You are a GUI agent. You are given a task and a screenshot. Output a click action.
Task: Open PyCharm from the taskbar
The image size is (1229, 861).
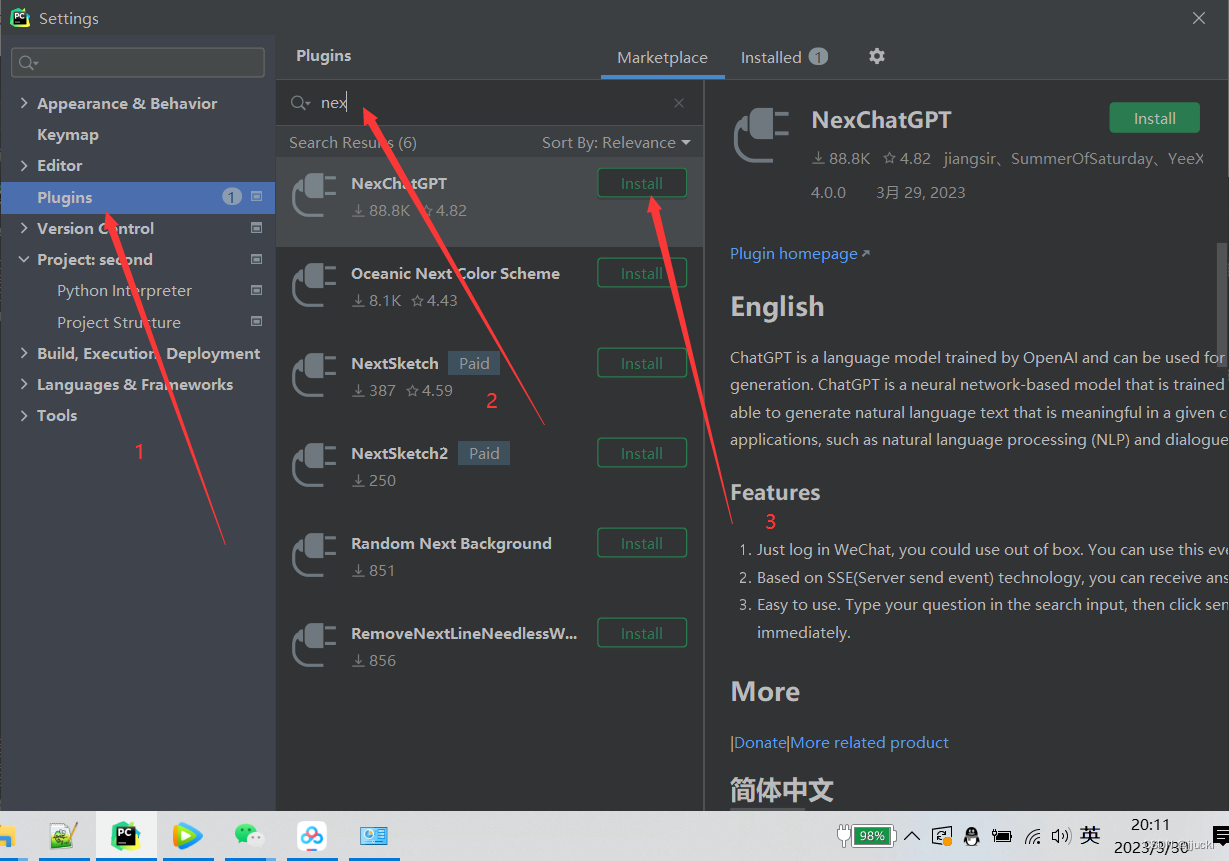point(125,836)
